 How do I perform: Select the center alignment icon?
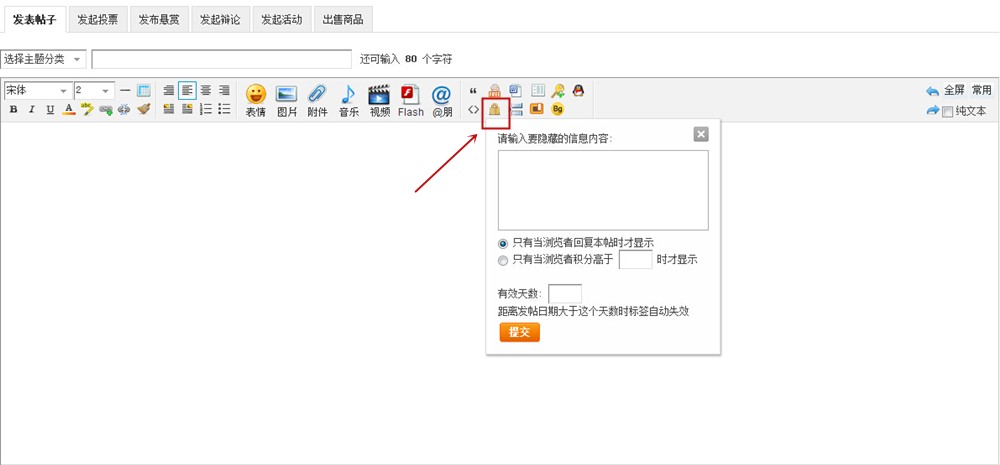[x=205, y=91]
